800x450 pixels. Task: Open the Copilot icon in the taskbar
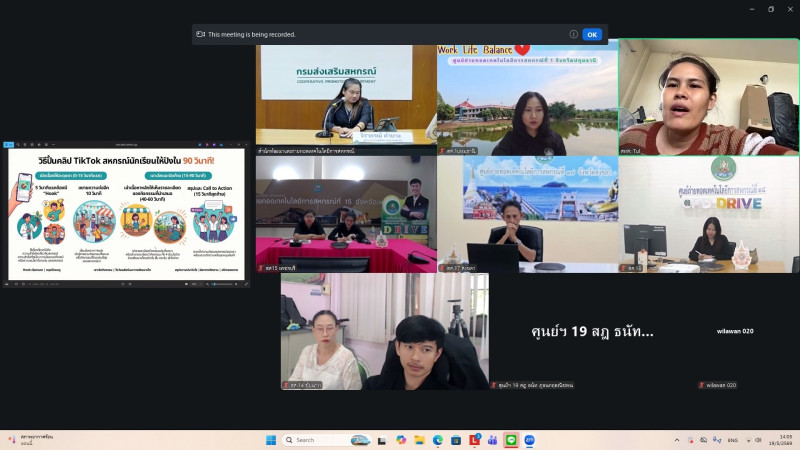coord(401,440)
